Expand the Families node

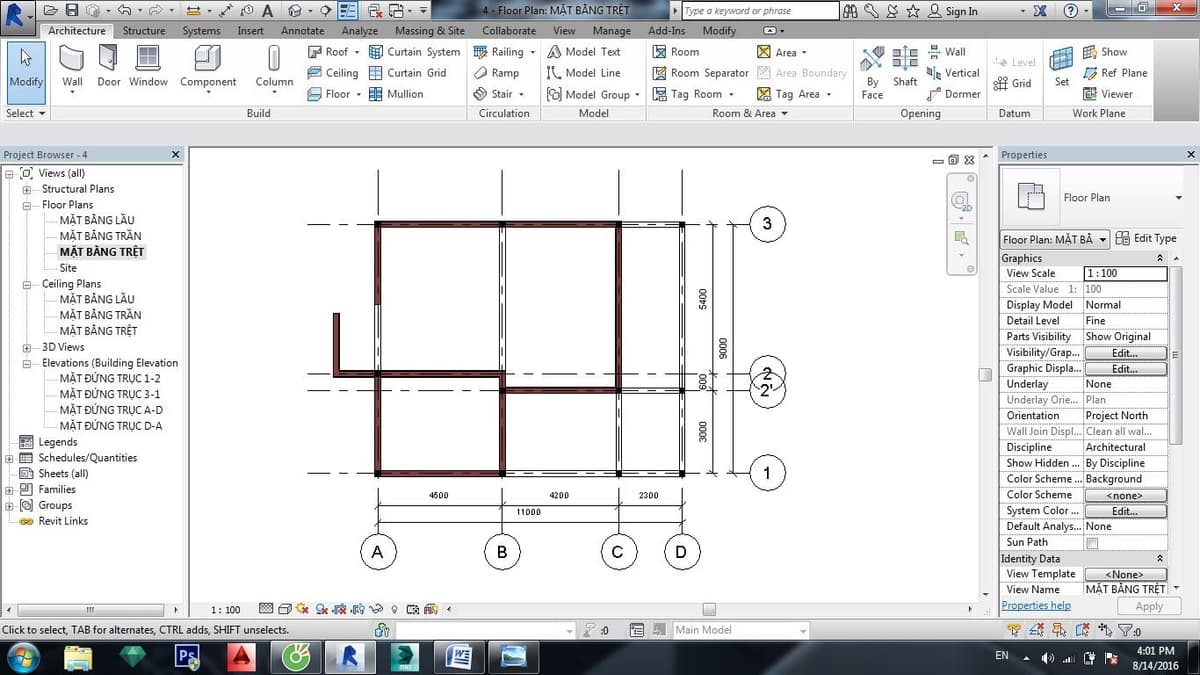[x=10, y=490]
